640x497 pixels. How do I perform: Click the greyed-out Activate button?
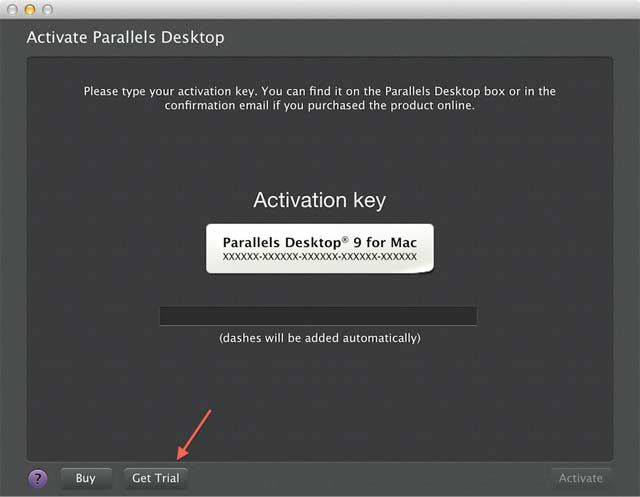click(580, 478)
